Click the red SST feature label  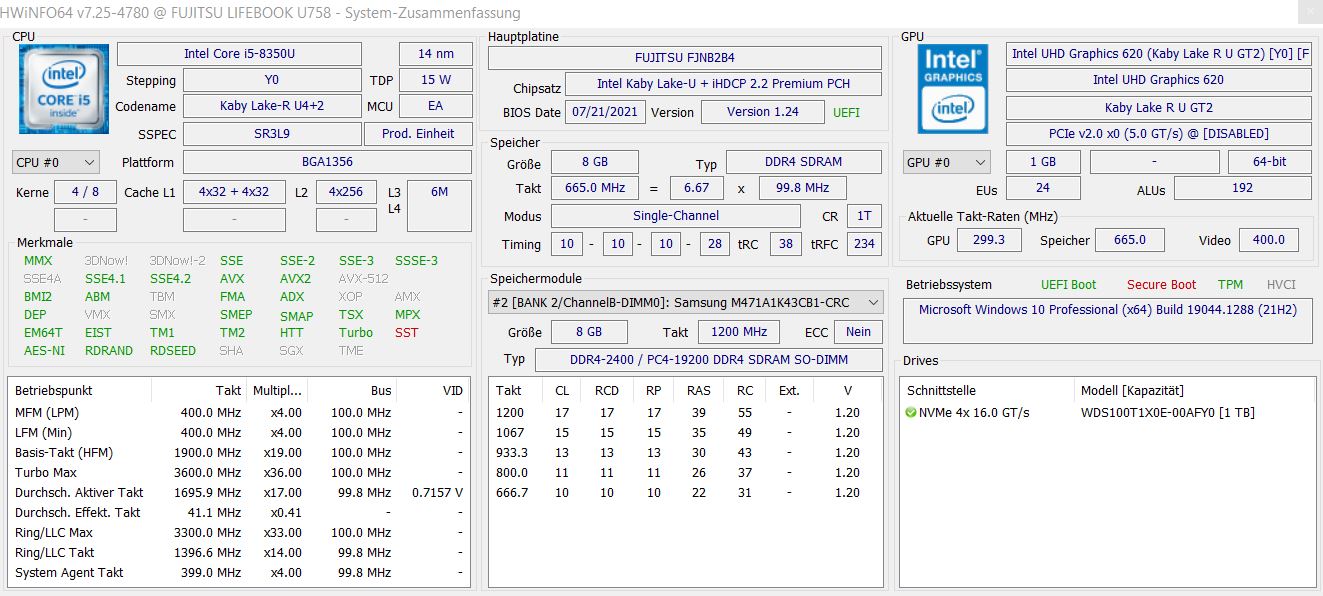point(406,333)
